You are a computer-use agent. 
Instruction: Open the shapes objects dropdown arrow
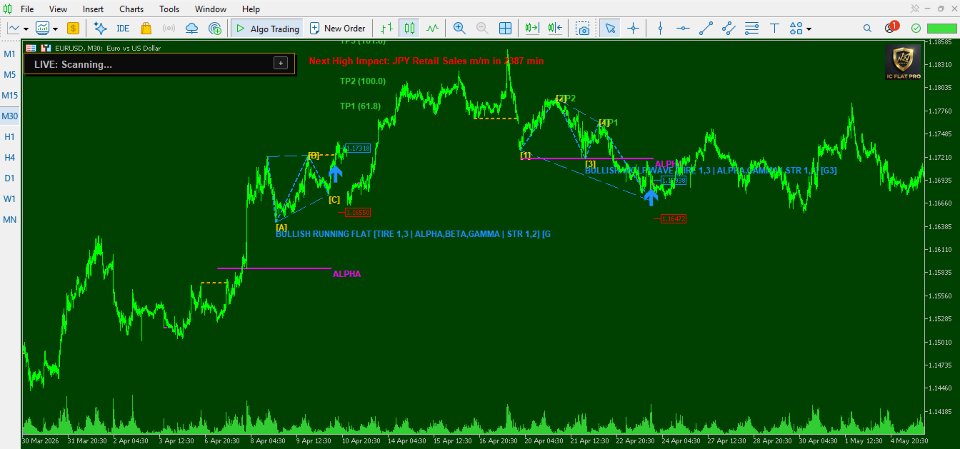(x=809, y=29)
